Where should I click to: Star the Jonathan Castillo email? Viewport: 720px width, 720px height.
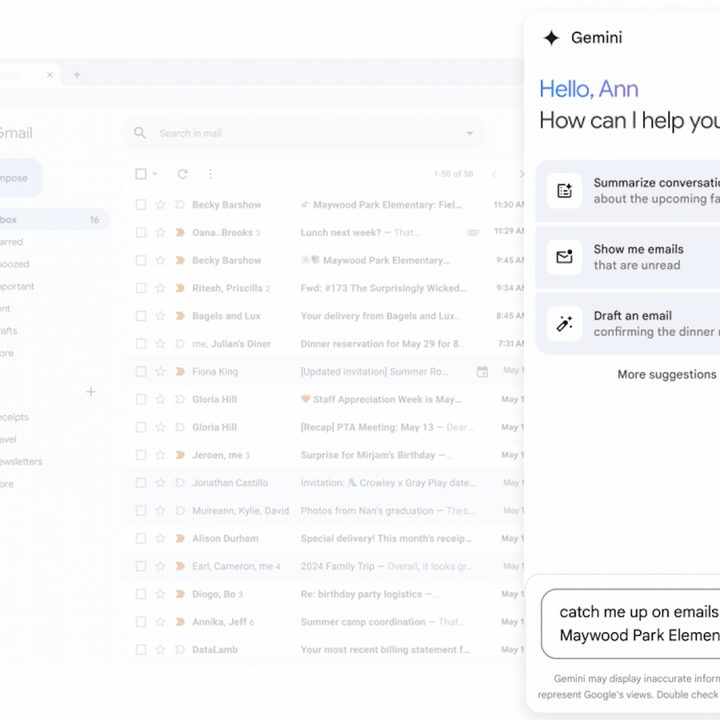pyautogui.click(x=160, y=483)
